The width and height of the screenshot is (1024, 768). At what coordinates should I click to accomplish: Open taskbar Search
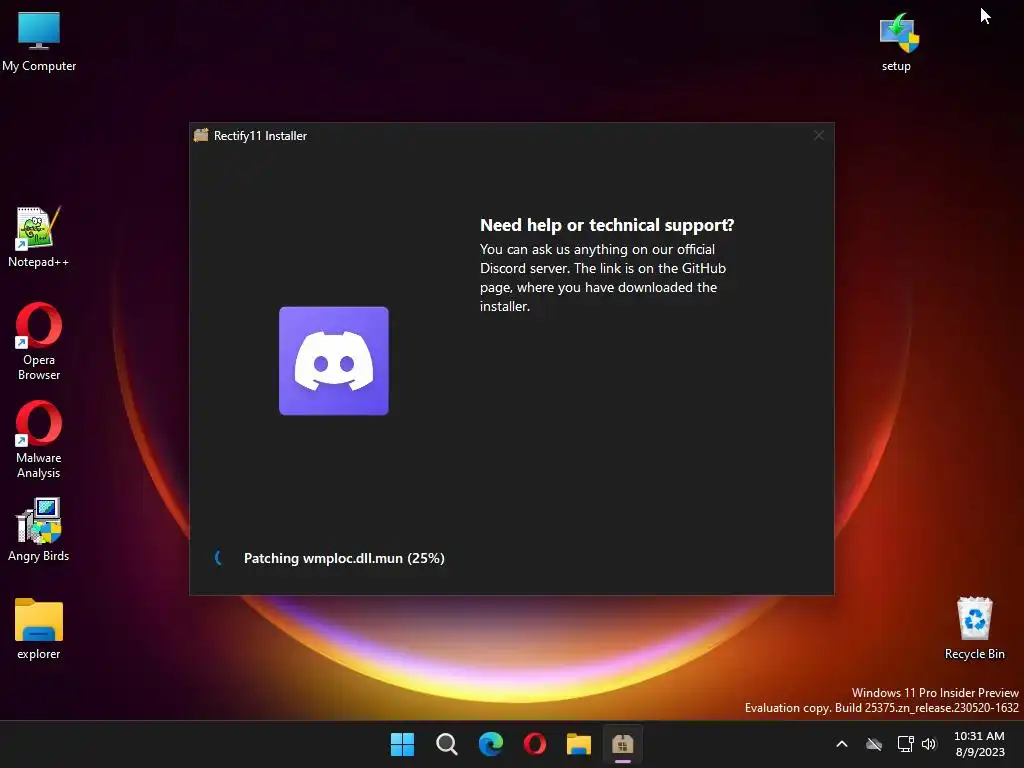pyautogui.click(x=447, y=744)
